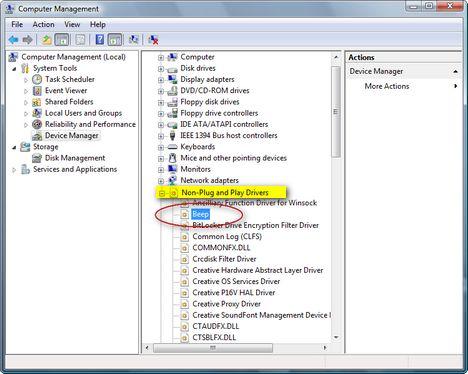The height and width of the screenshot is (374, 468).
Task: Click the Forward arrow toolbar icon
Action: [x=27, y=40]
